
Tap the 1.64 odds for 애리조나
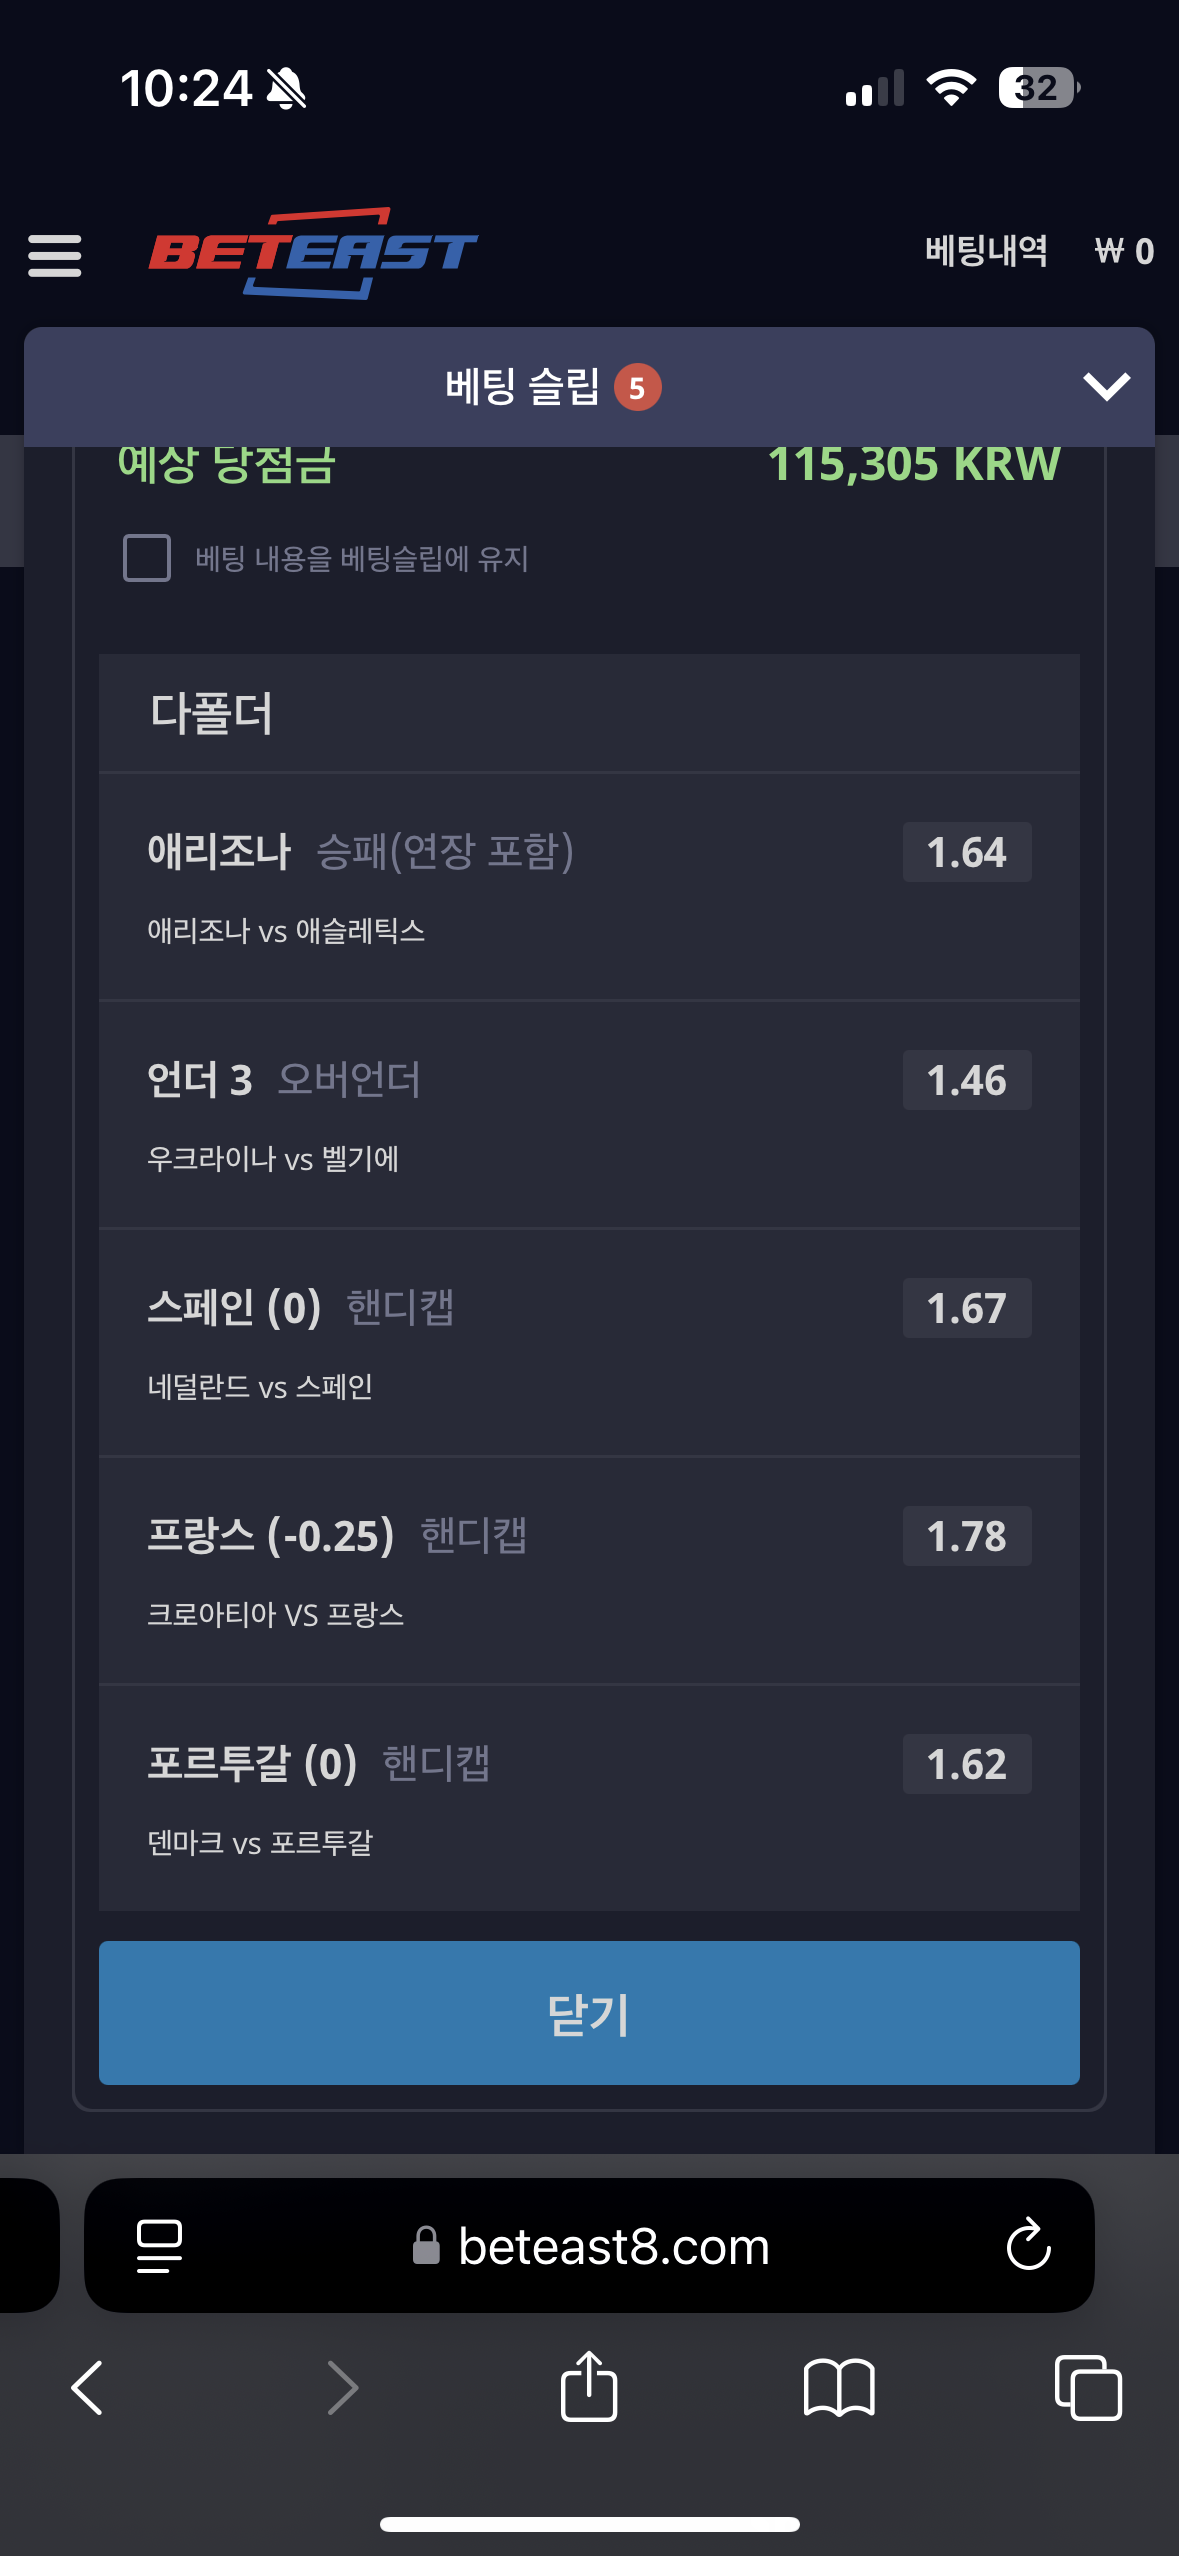pos(966,853)
